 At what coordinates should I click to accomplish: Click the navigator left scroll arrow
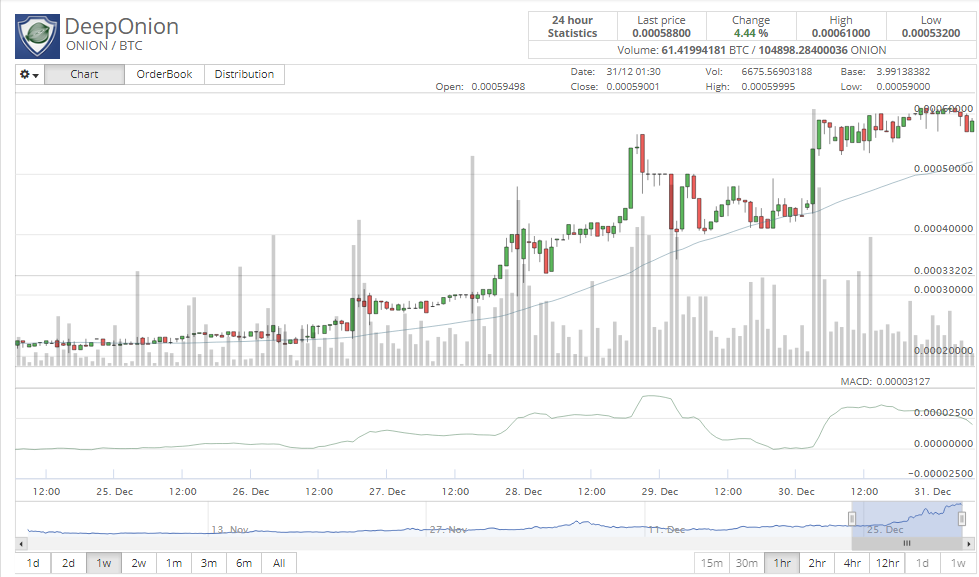21,543
